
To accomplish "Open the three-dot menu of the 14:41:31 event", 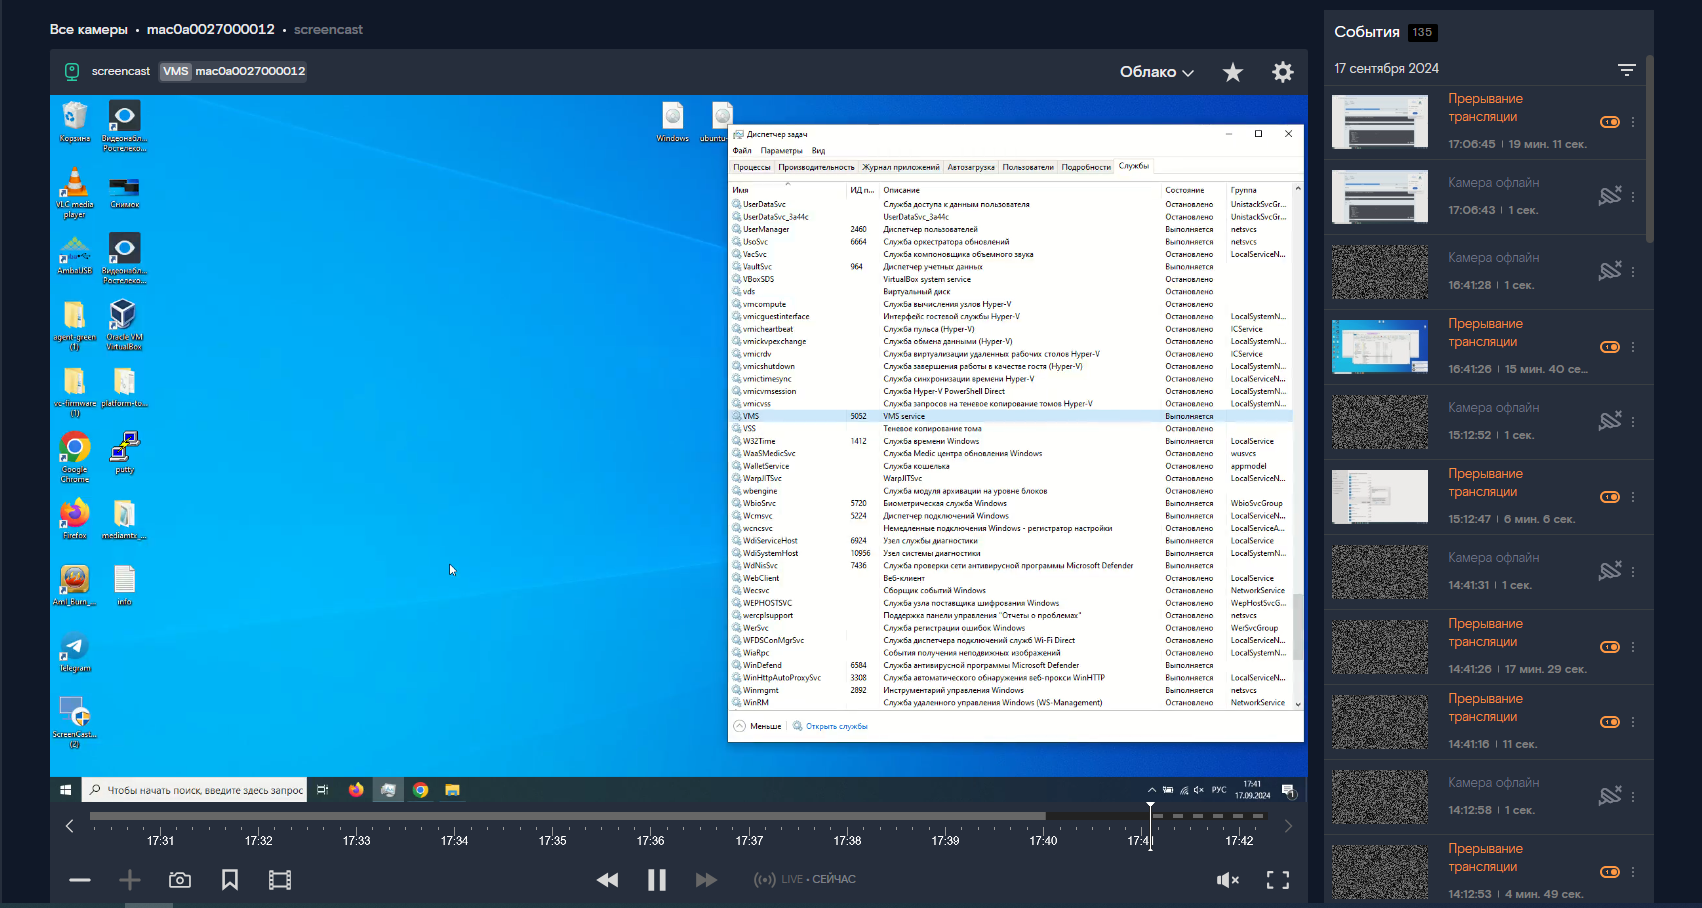I will pyautogui.click(x=1633, y=572).
